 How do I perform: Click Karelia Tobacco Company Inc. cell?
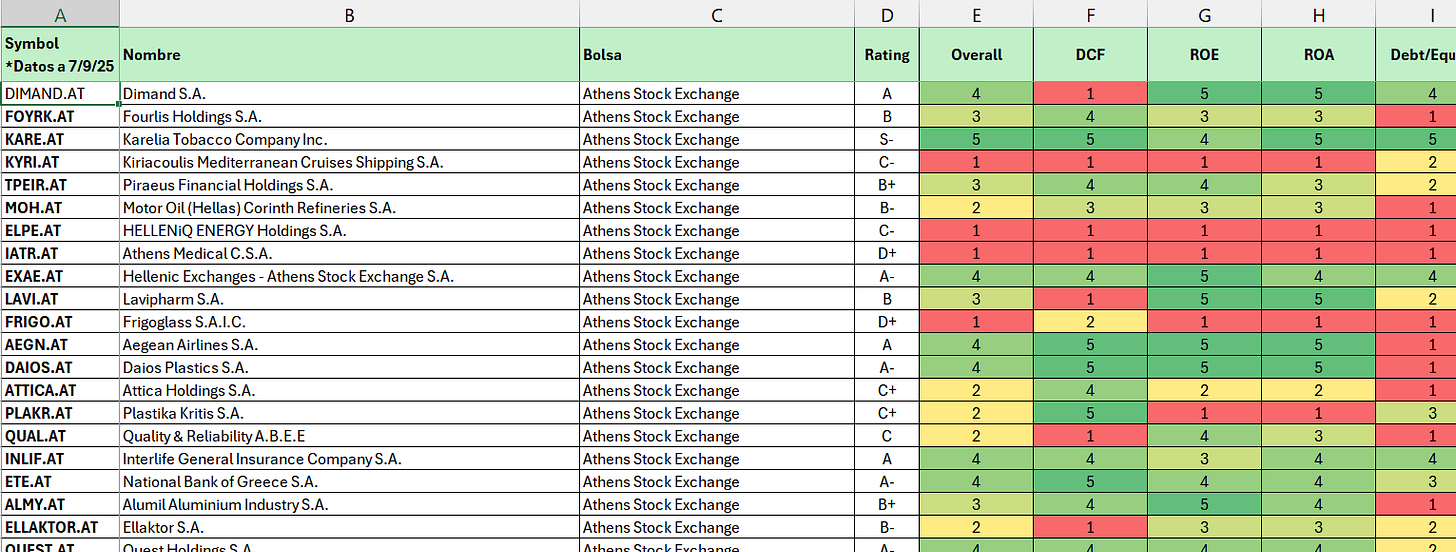click(349, 140)
